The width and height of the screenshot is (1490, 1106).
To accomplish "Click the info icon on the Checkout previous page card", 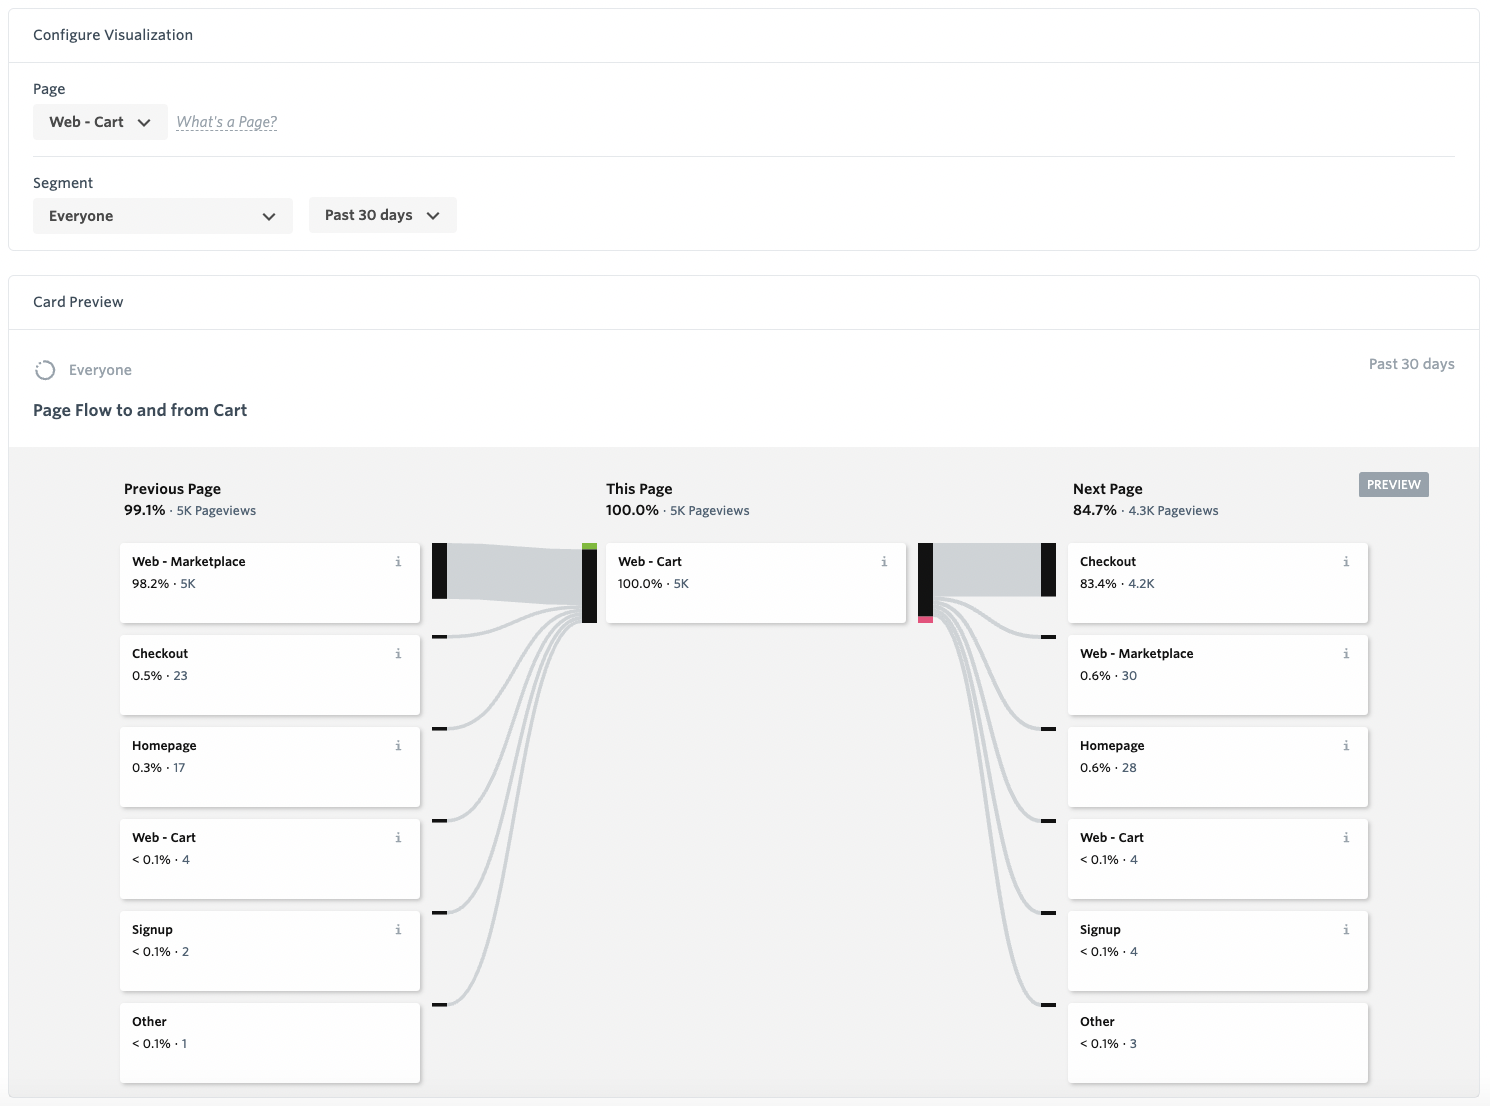I will point(398,653).
